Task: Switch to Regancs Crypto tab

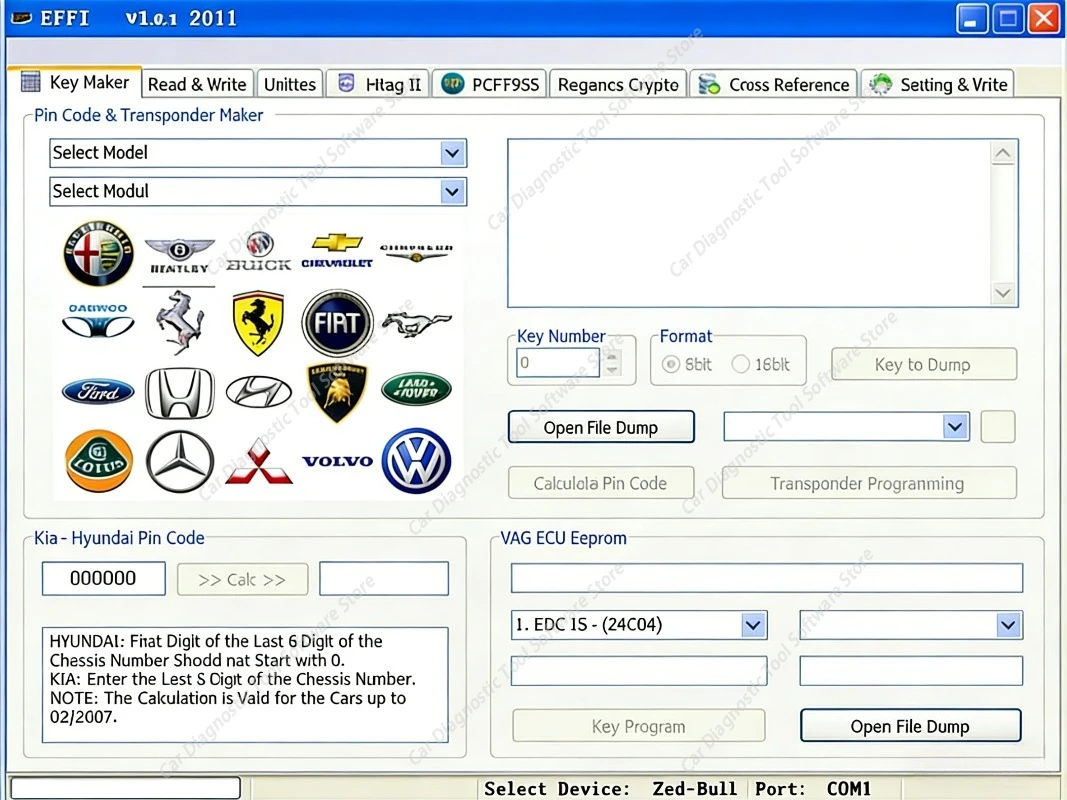Action: pos(618,84)
